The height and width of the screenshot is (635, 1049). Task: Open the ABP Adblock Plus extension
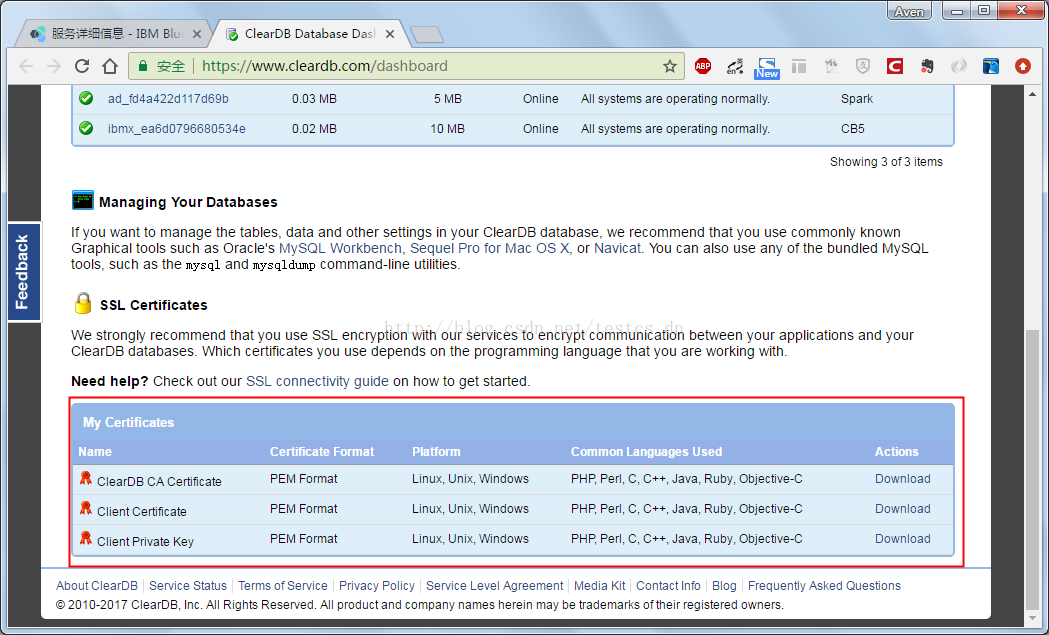point(702,66)
